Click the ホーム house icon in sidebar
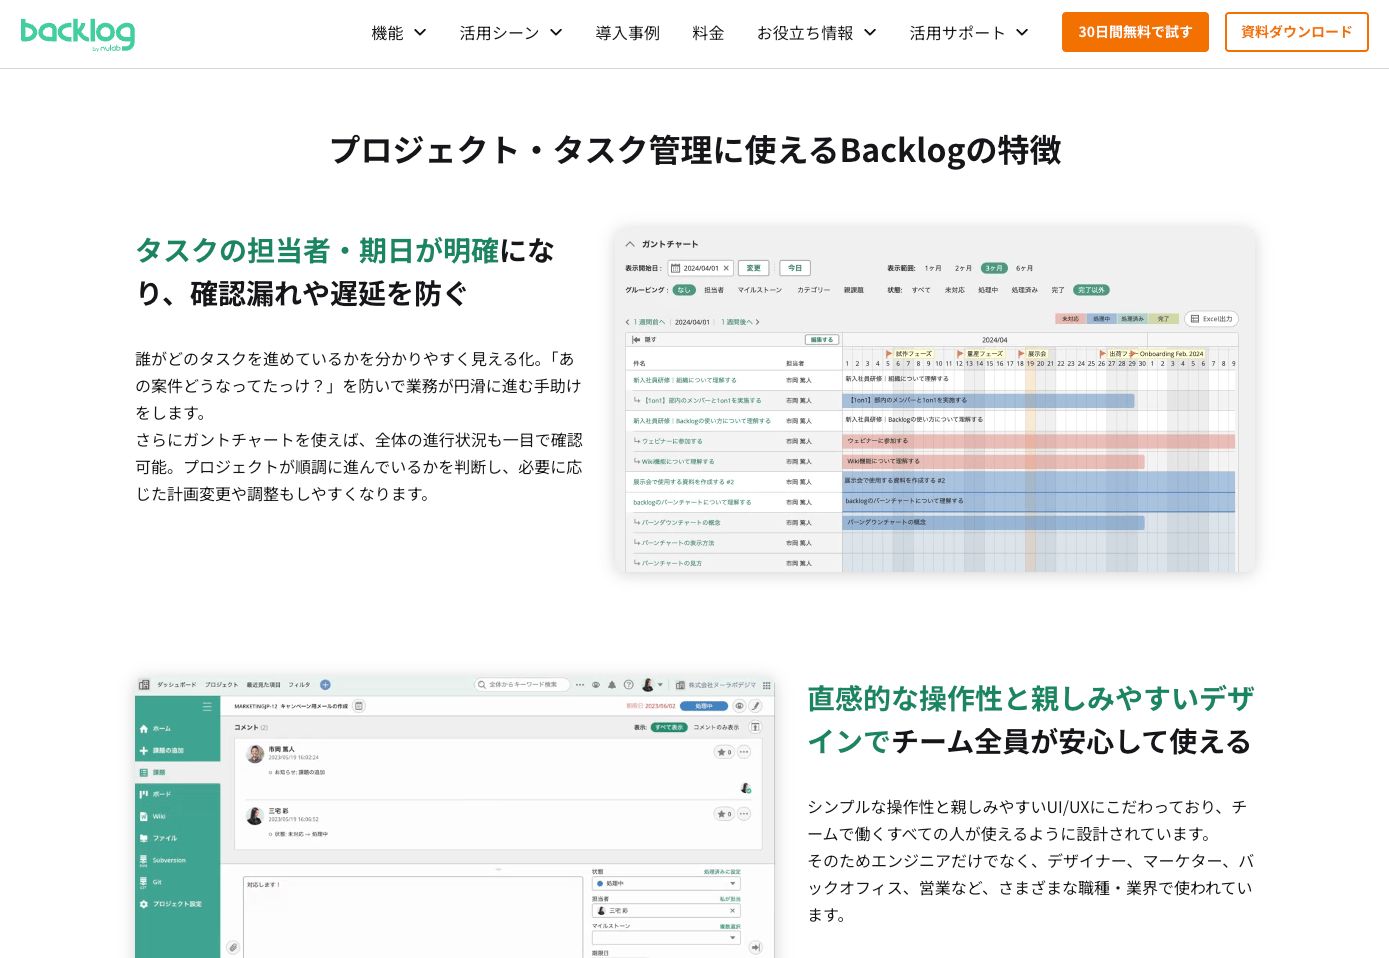 [144, 729]
